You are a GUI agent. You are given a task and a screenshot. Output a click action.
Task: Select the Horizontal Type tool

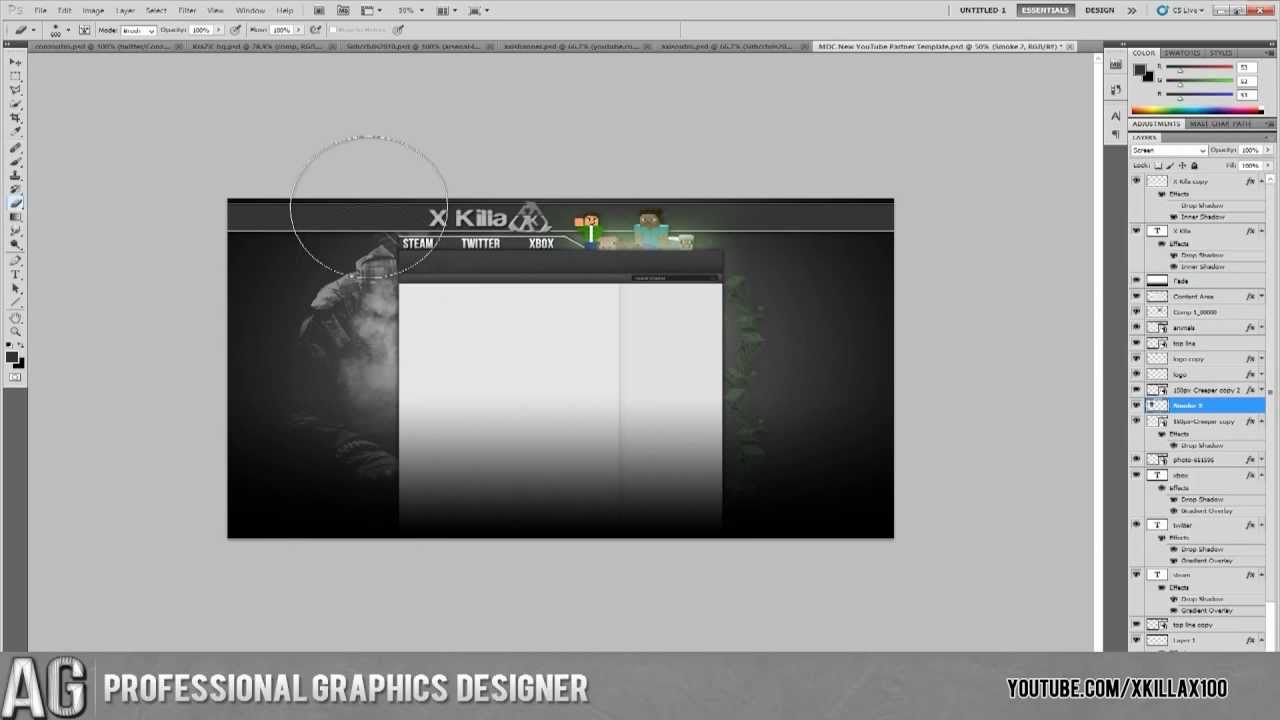[15, 275]
